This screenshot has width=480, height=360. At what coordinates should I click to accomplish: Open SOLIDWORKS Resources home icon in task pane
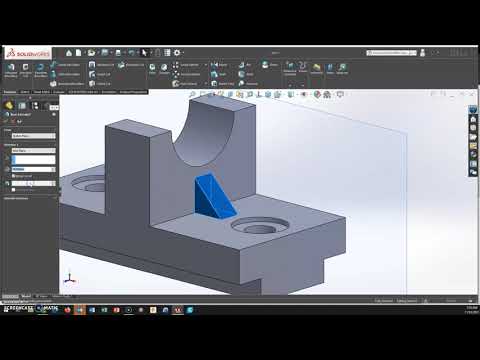coord(473,119)
